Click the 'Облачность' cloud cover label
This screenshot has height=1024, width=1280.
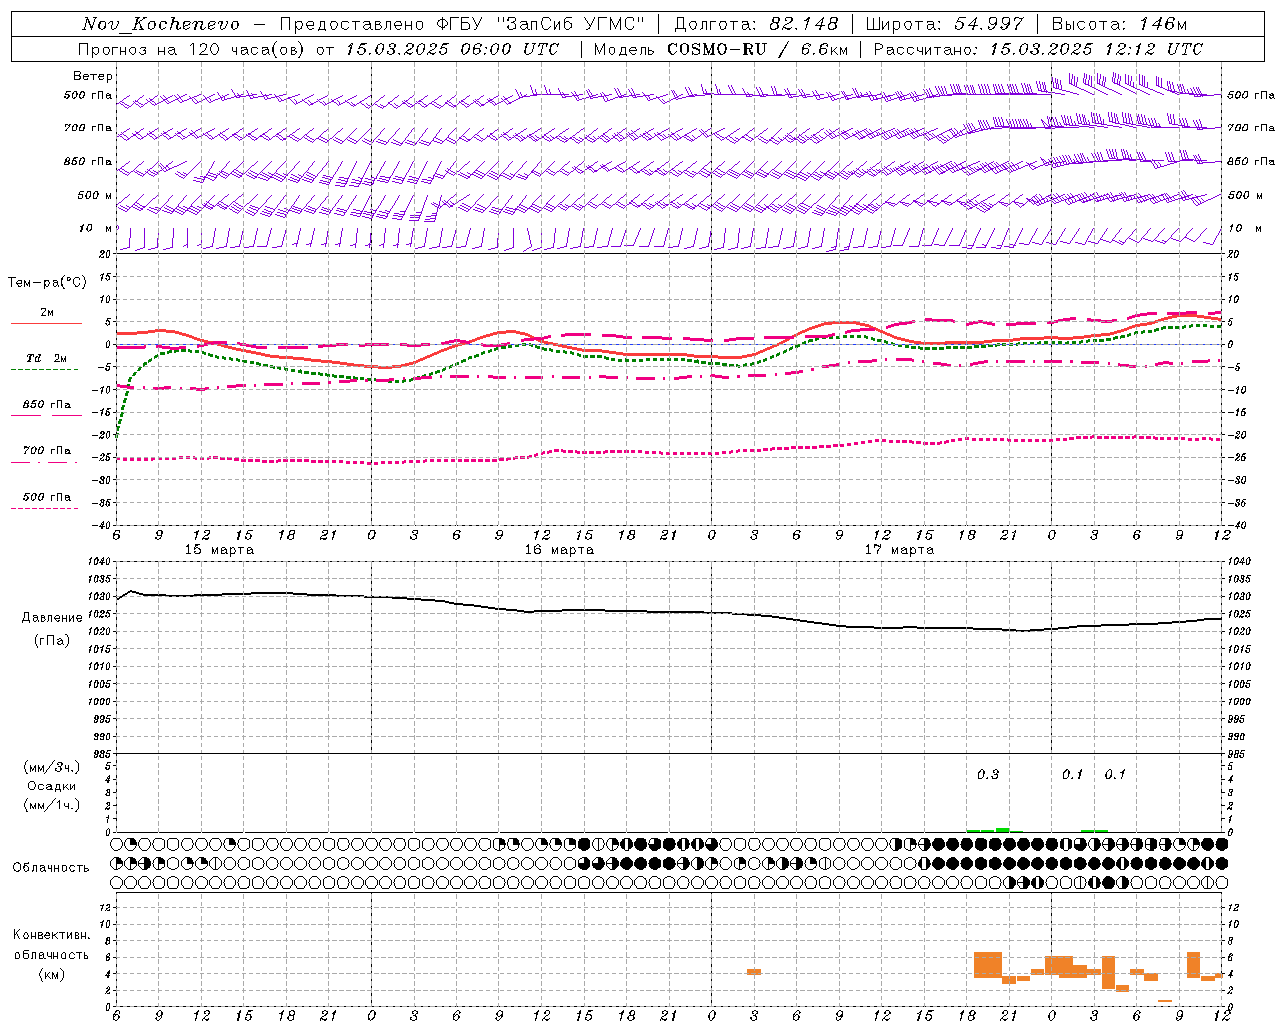tap(51, 868)
